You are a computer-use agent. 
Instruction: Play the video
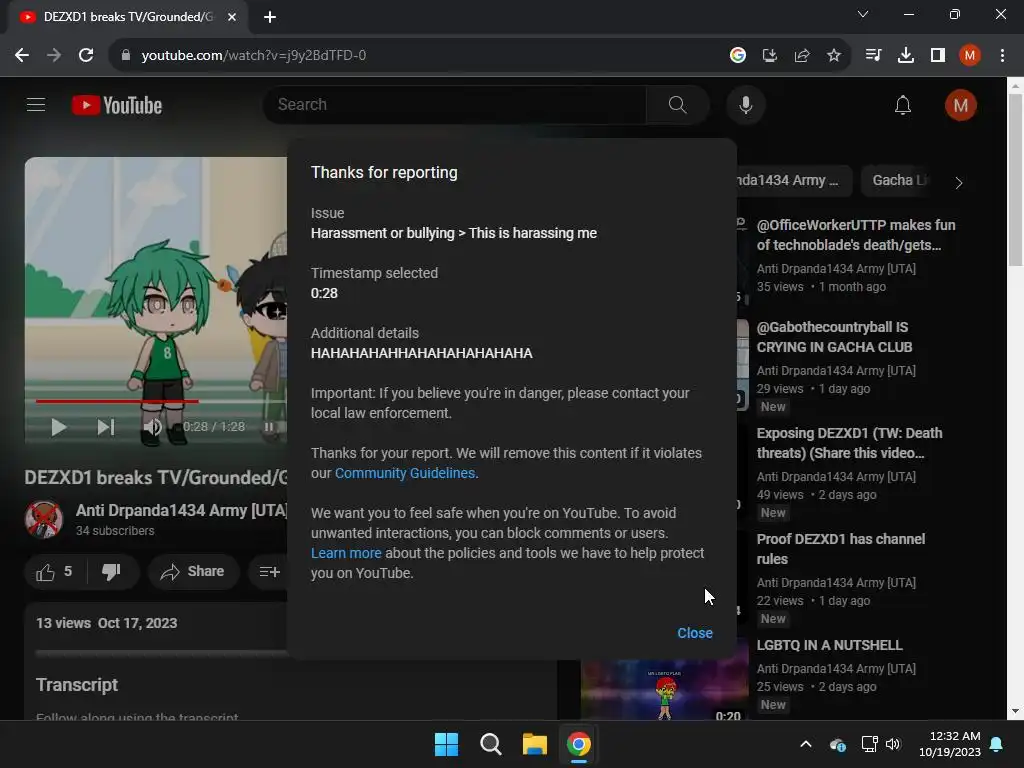[58, 427]
